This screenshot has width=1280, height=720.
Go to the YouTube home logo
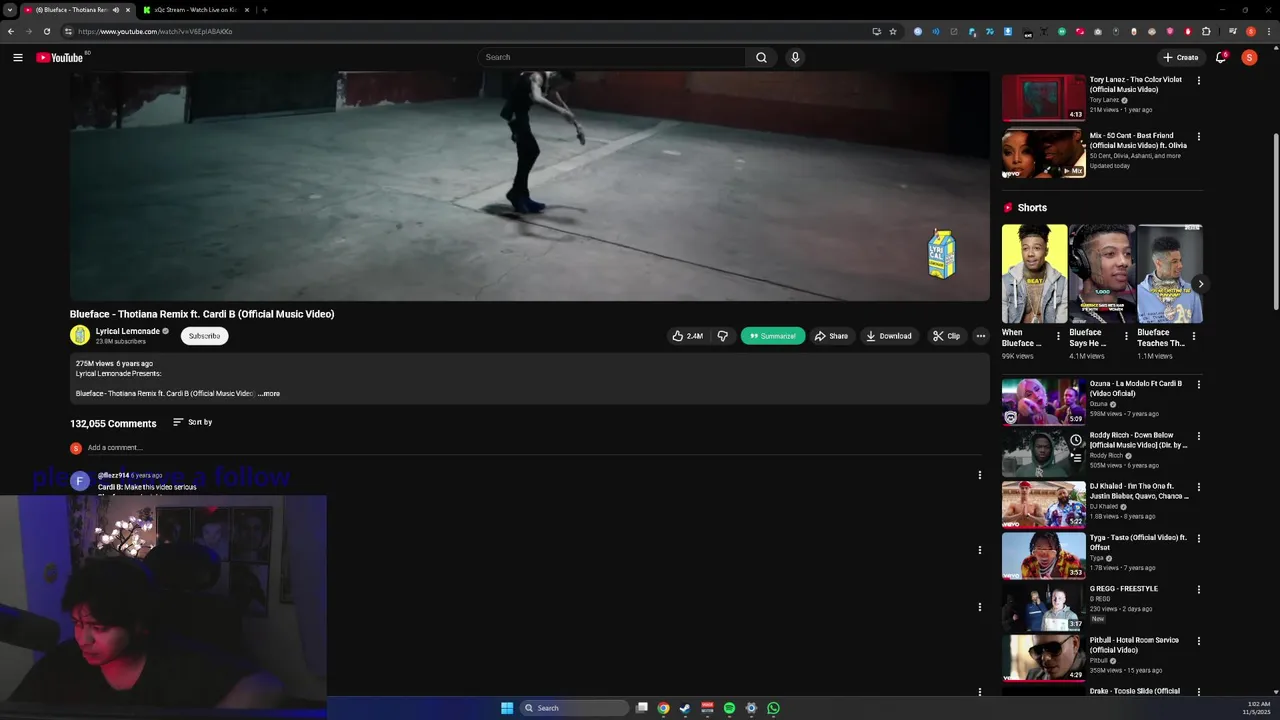coord(60,57)
